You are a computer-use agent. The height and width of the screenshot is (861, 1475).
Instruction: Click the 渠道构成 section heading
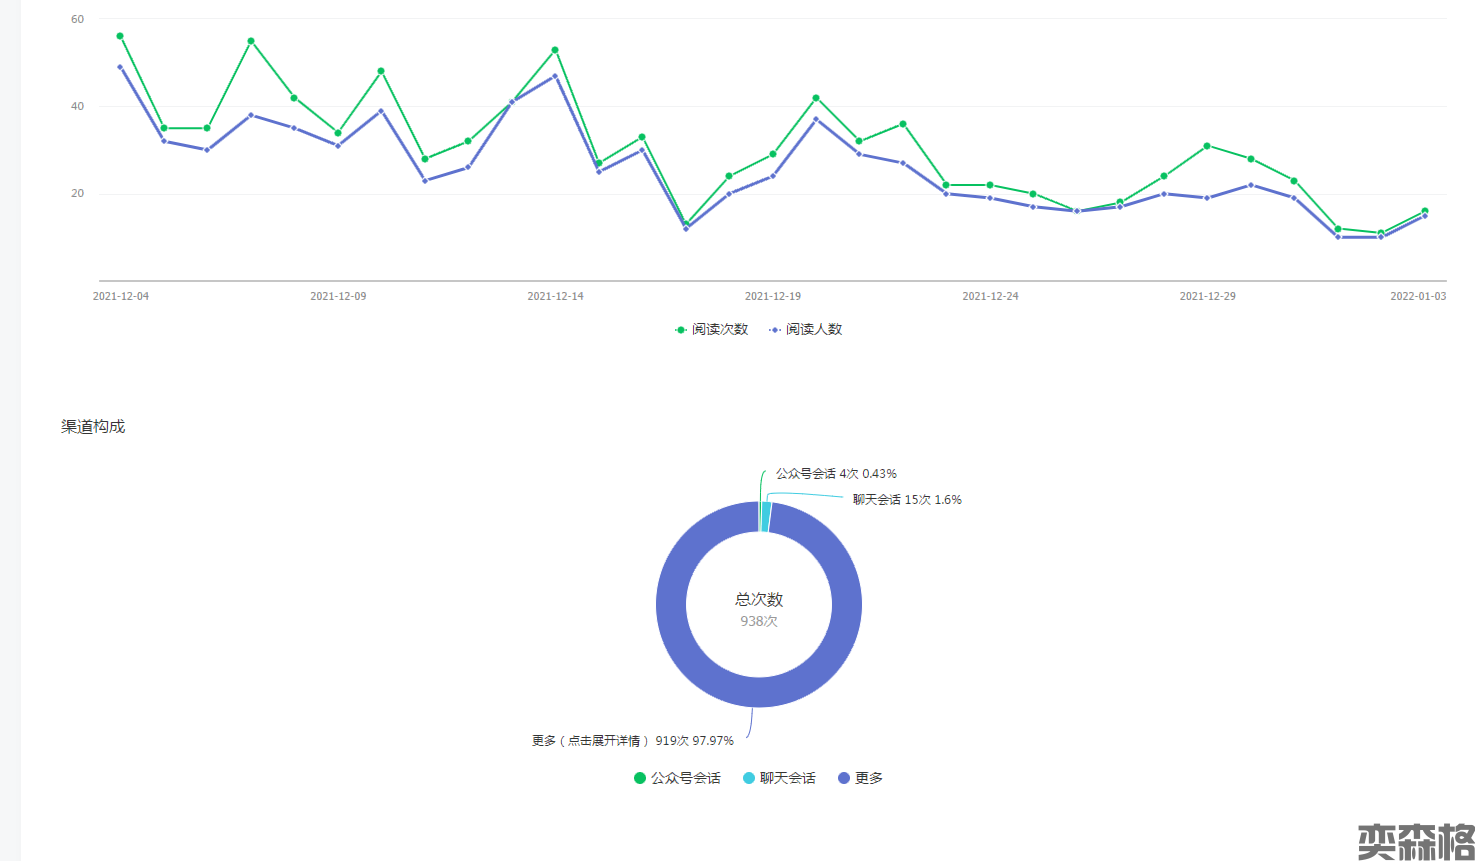pos(93,427)
